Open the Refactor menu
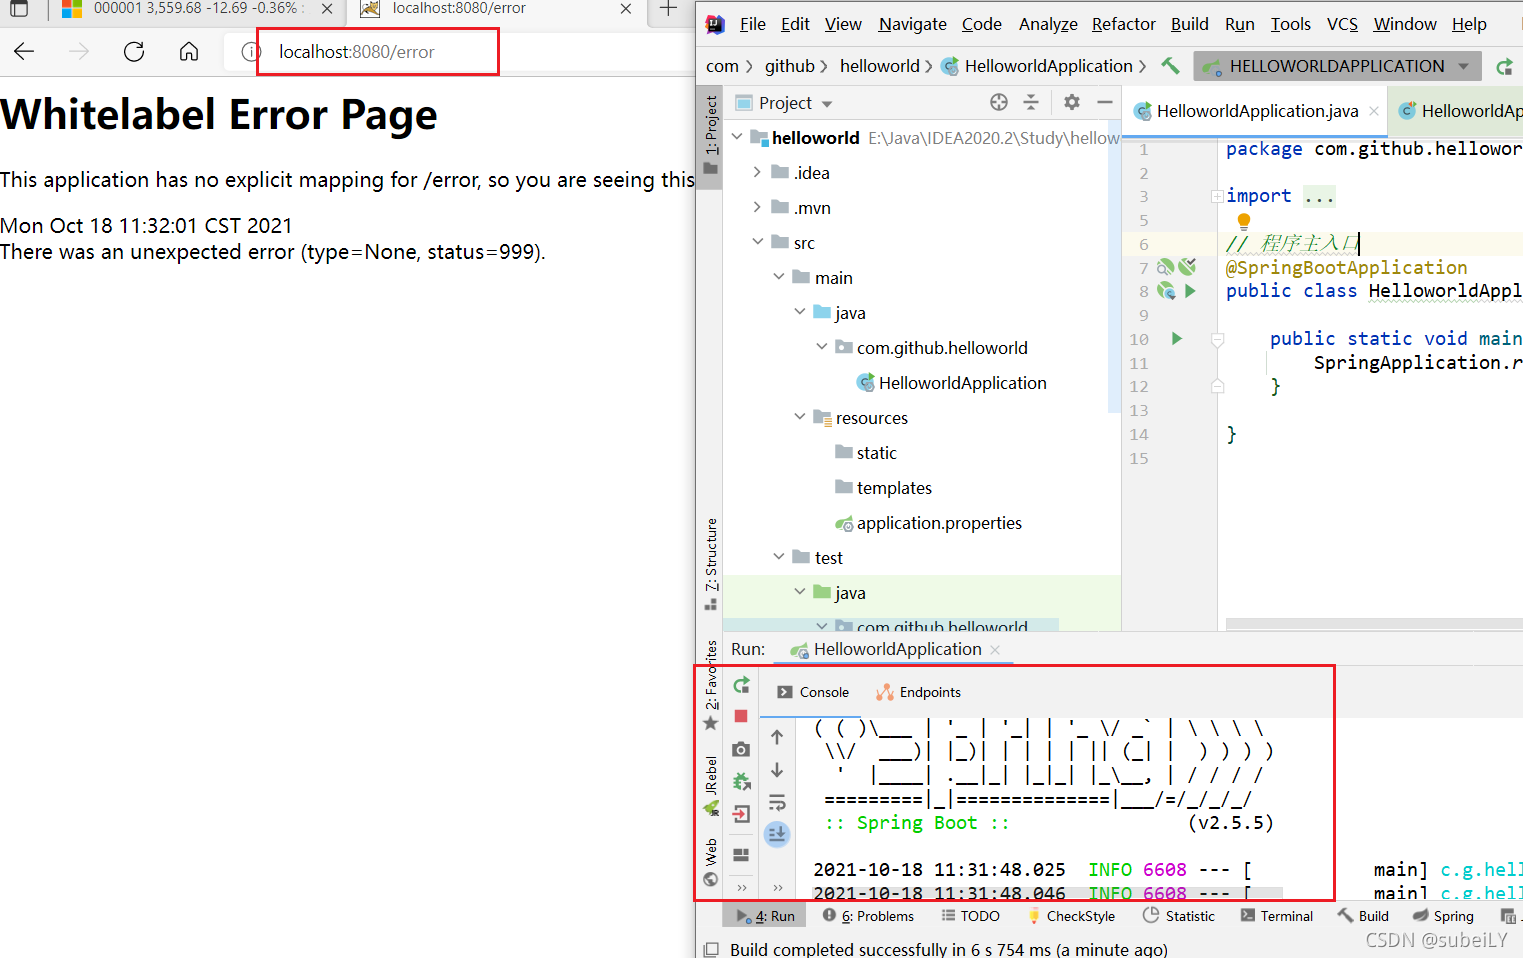This screenshot has height=958, width=1523. (x=1123, y=24)
